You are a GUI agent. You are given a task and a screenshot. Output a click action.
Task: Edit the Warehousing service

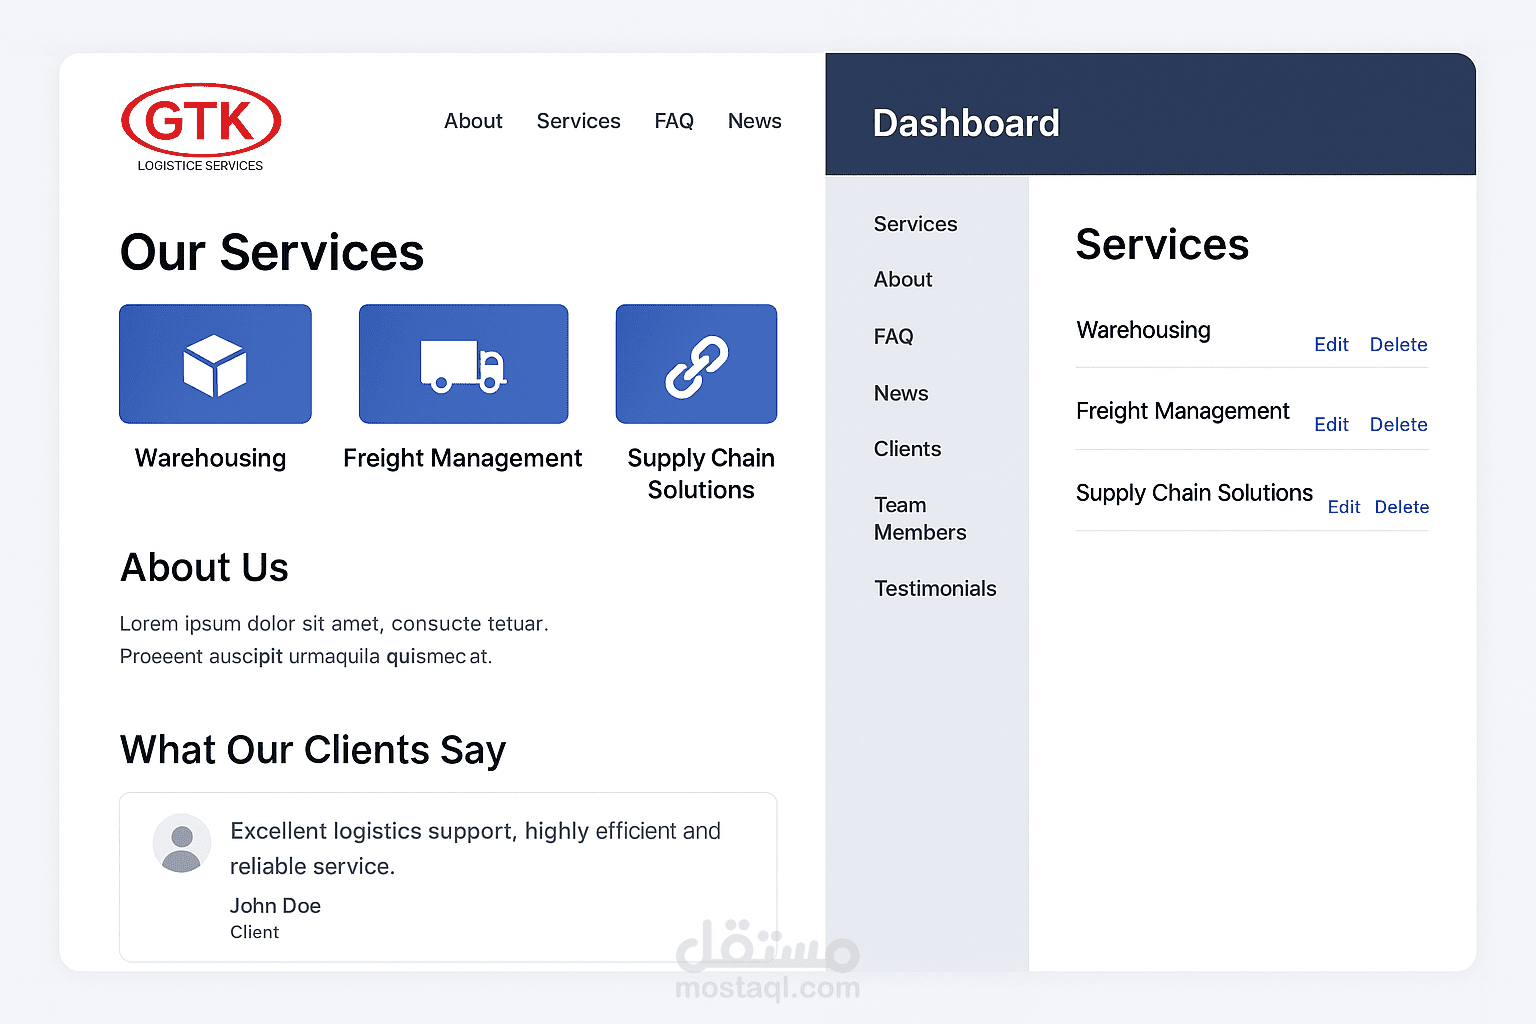click(x=1331, y=344)
